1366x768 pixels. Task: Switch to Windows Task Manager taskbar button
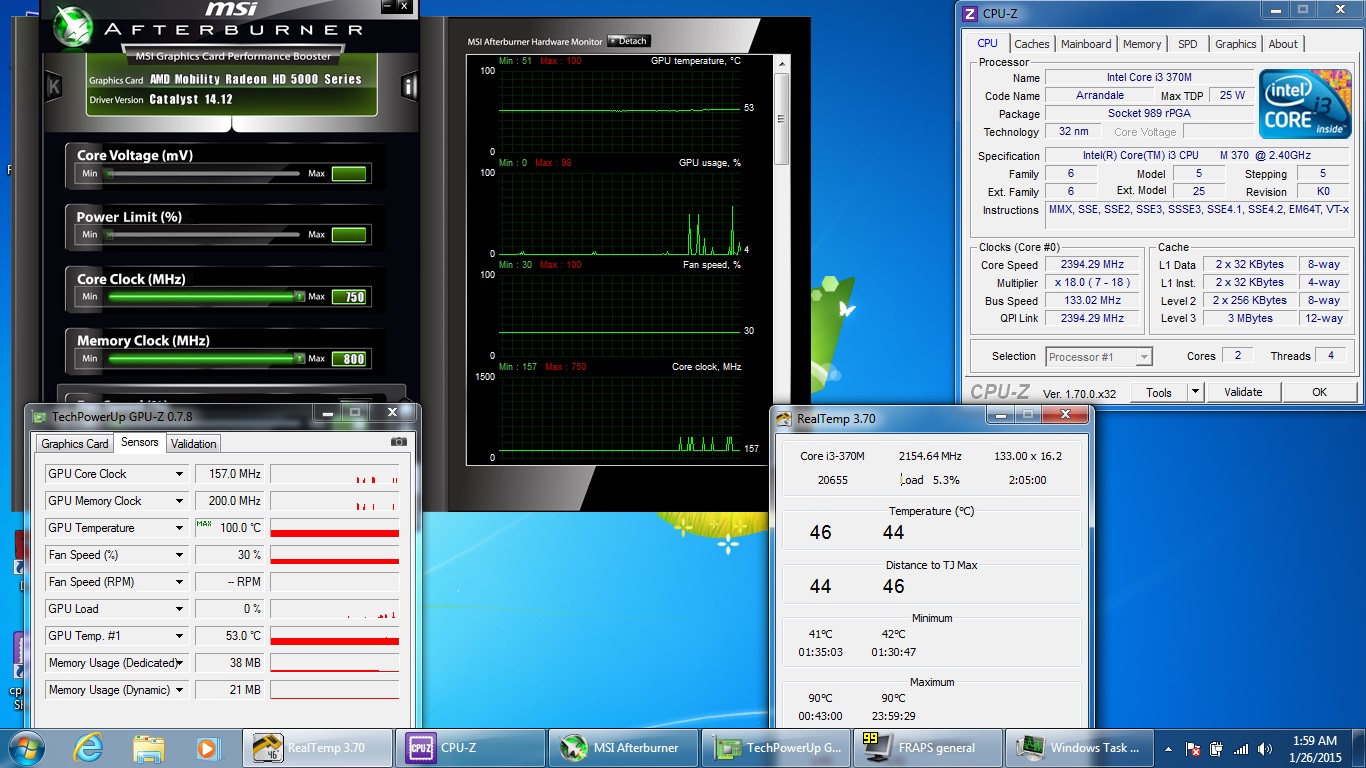pos(1081,748)
